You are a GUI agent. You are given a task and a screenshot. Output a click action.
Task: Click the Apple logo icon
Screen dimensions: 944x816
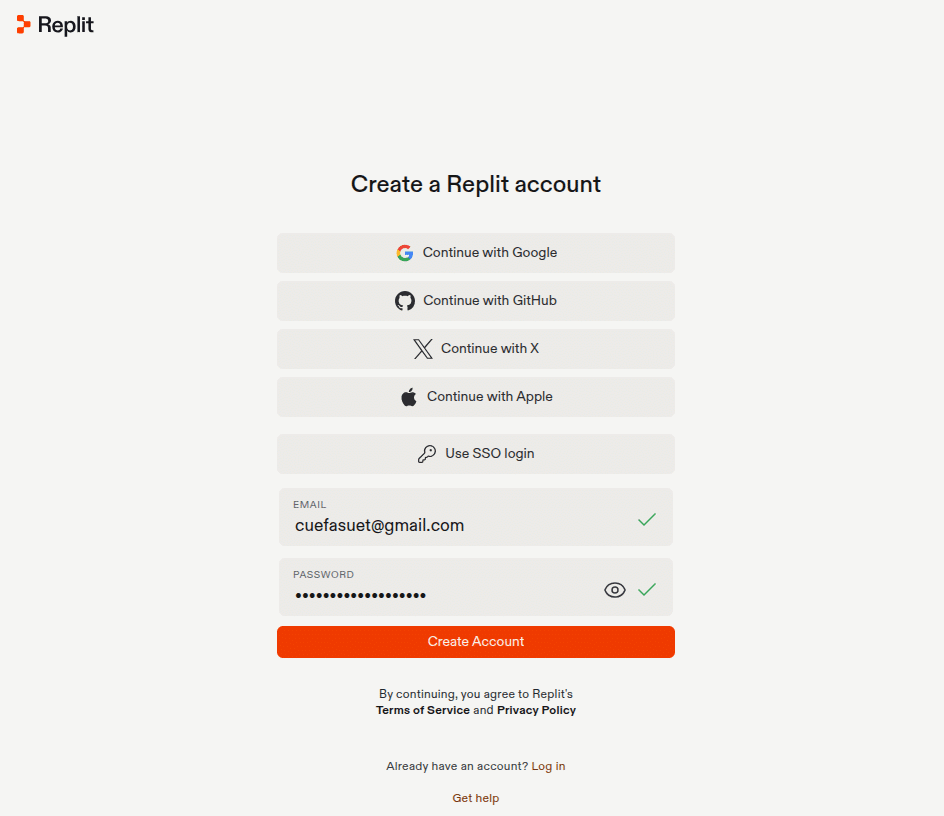409,397
